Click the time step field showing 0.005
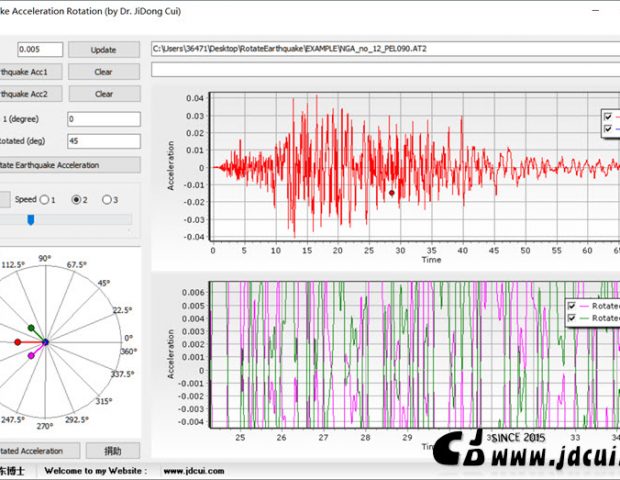 (40, 49)
